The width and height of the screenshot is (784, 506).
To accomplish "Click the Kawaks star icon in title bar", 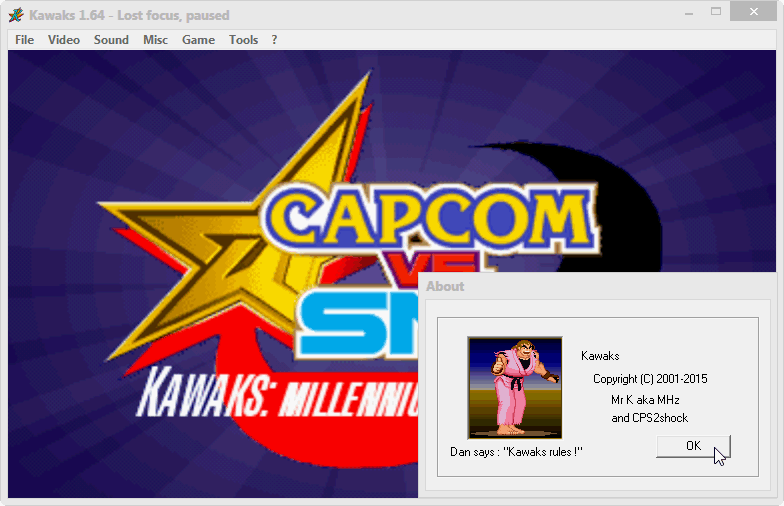I will (x=16, y=15).
